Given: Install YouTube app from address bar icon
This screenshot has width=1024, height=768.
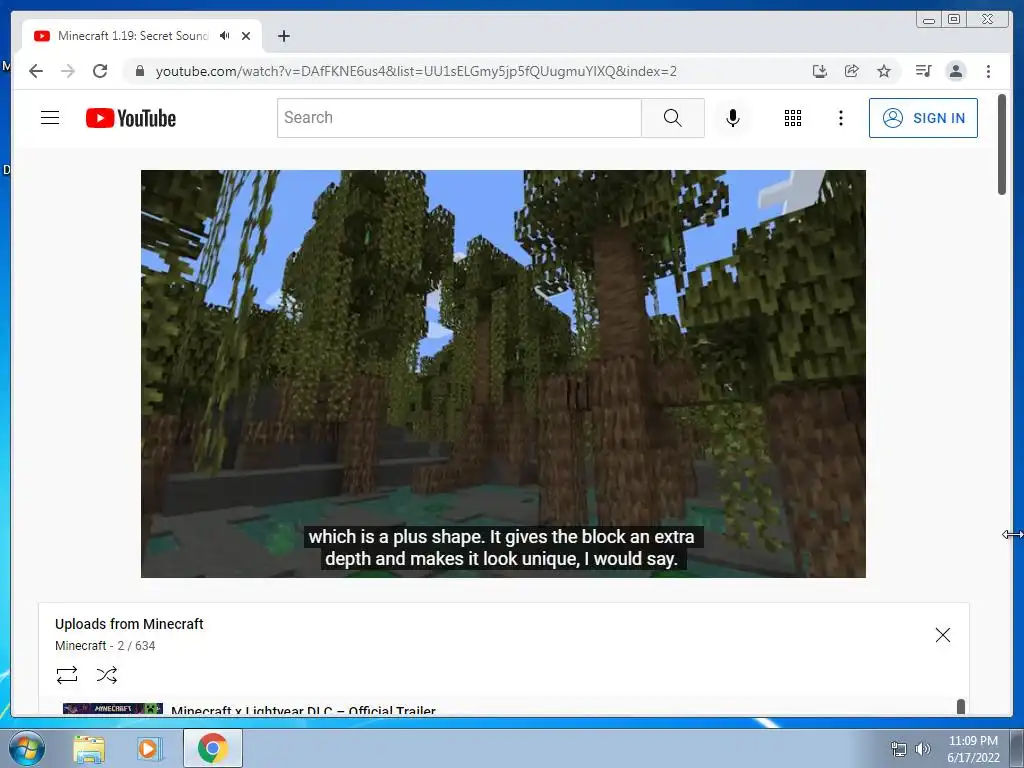Looking at the screenshot, I should click(x=820, y=71).
